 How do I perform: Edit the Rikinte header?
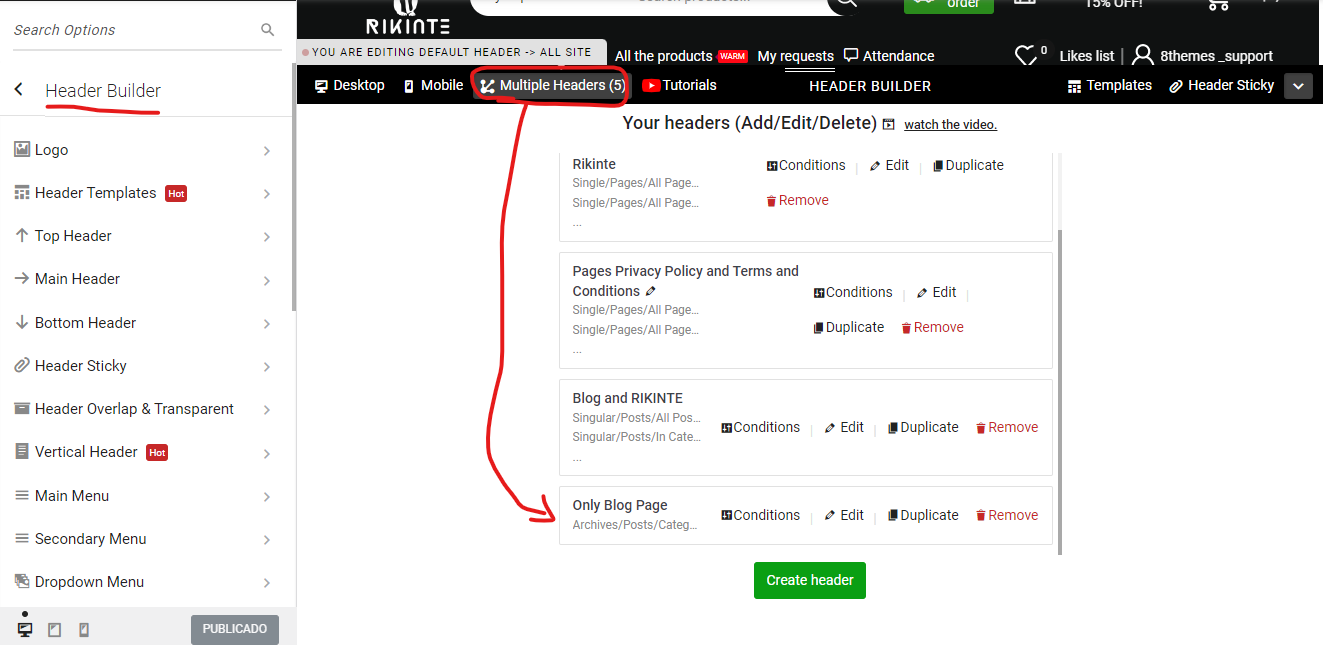click(889, 165)
